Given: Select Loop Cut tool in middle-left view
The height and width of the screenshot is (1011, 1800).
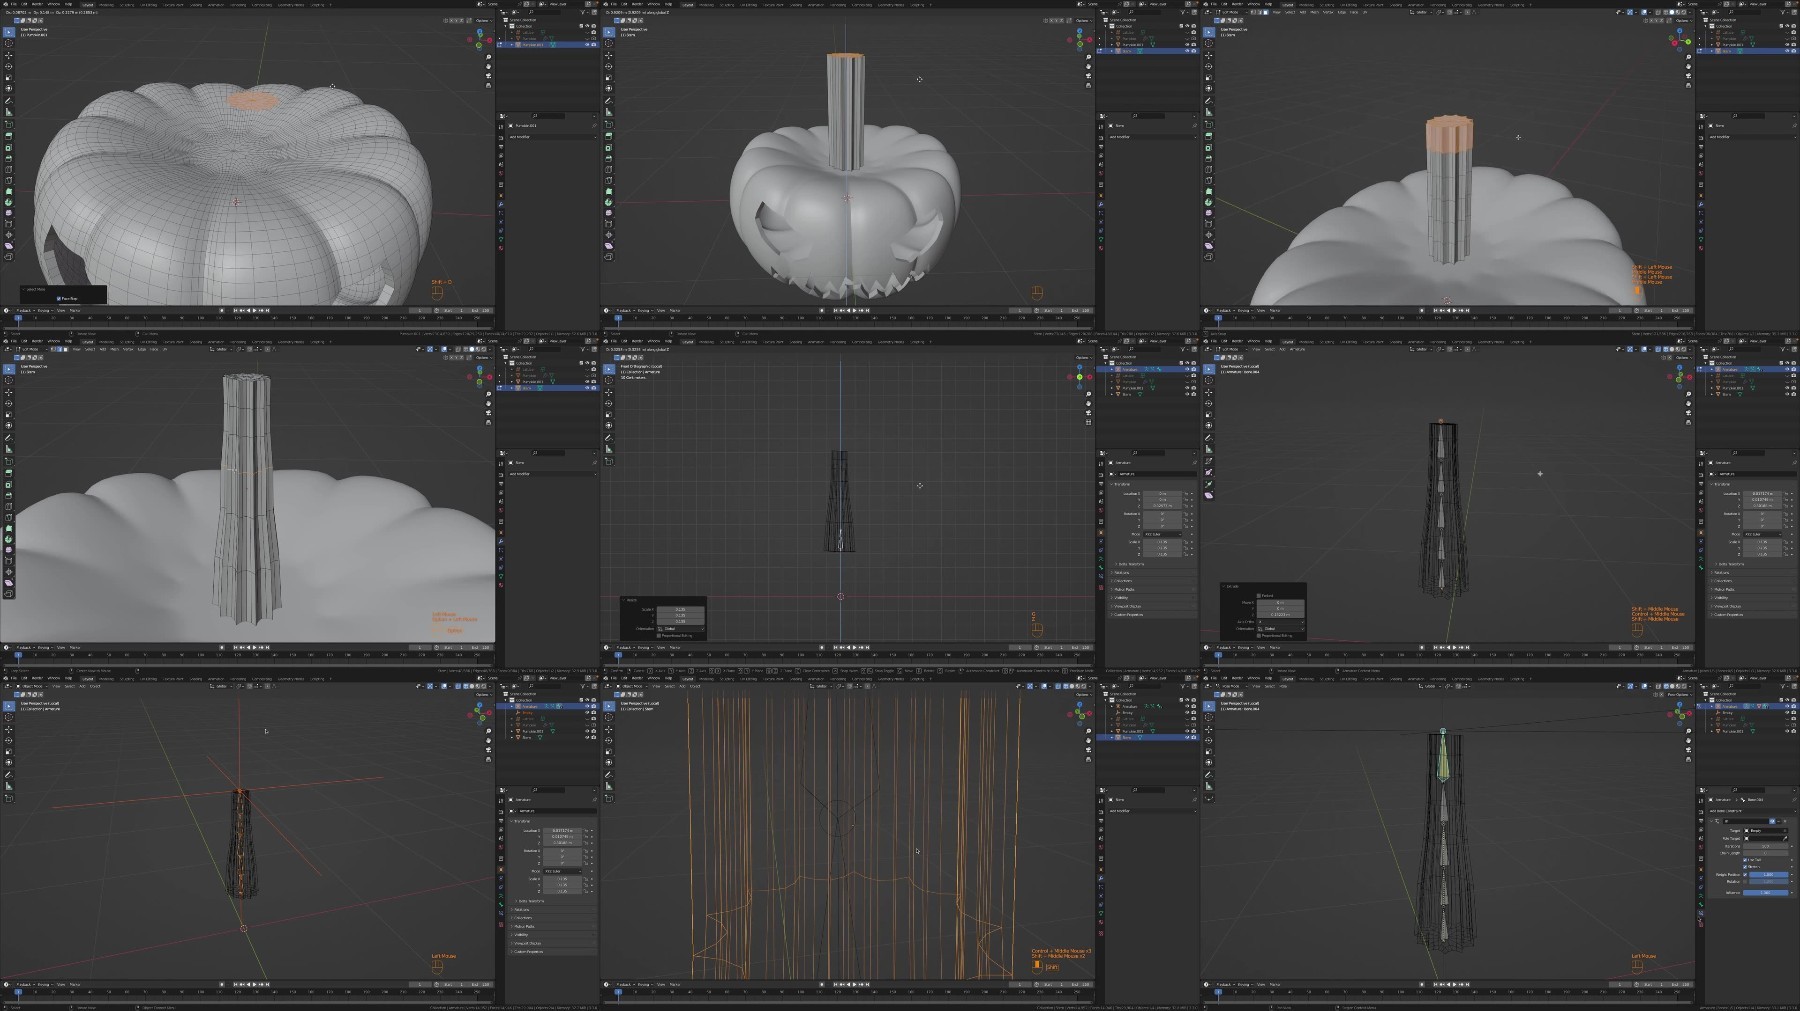Looking at the screenshot, I should pyautogui.click(x=9, y=506).
